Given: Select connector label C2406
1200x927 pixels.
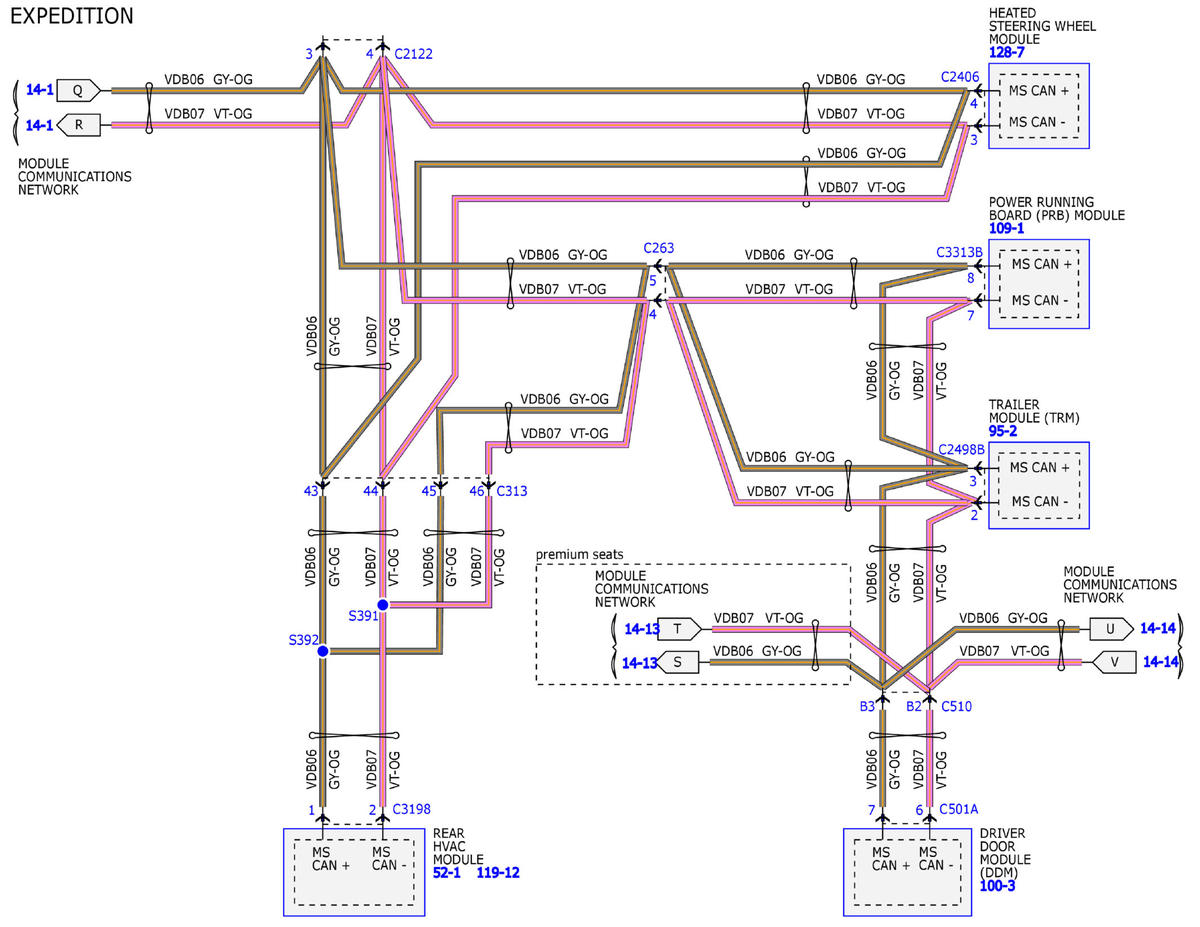Looking at the screenshot, I should pyautogui.click(x=961, y=76).
